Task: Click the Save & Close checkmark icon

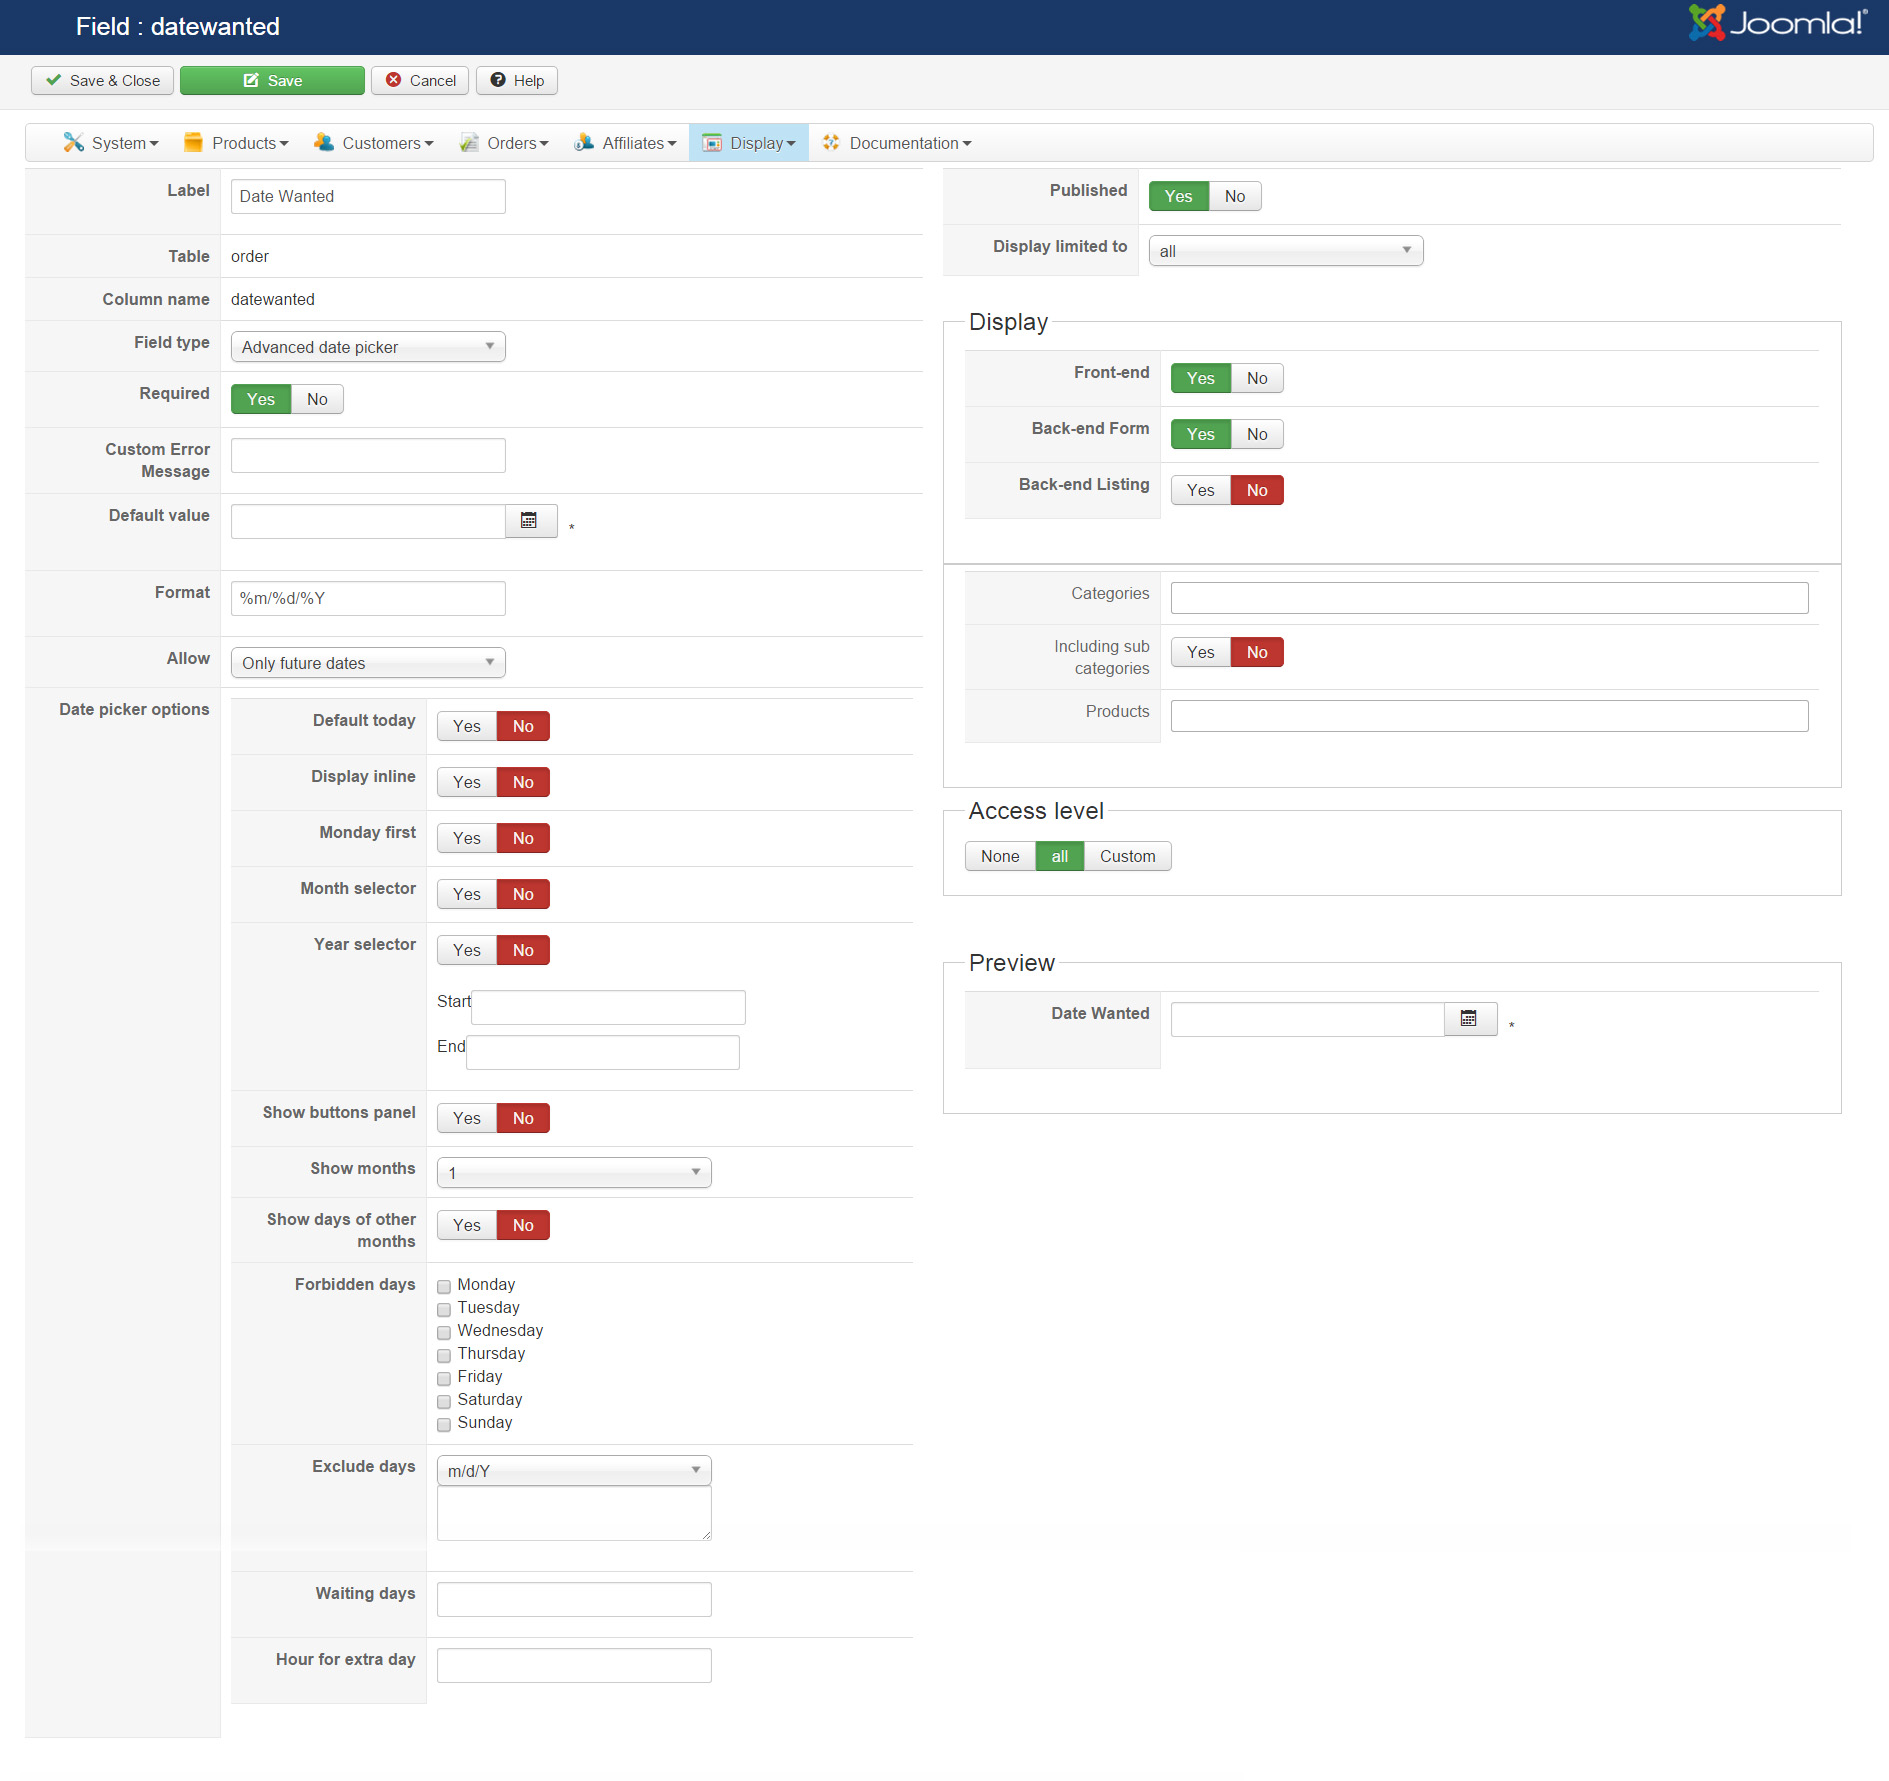Action: pyautogui.click(x=54, y=80)
